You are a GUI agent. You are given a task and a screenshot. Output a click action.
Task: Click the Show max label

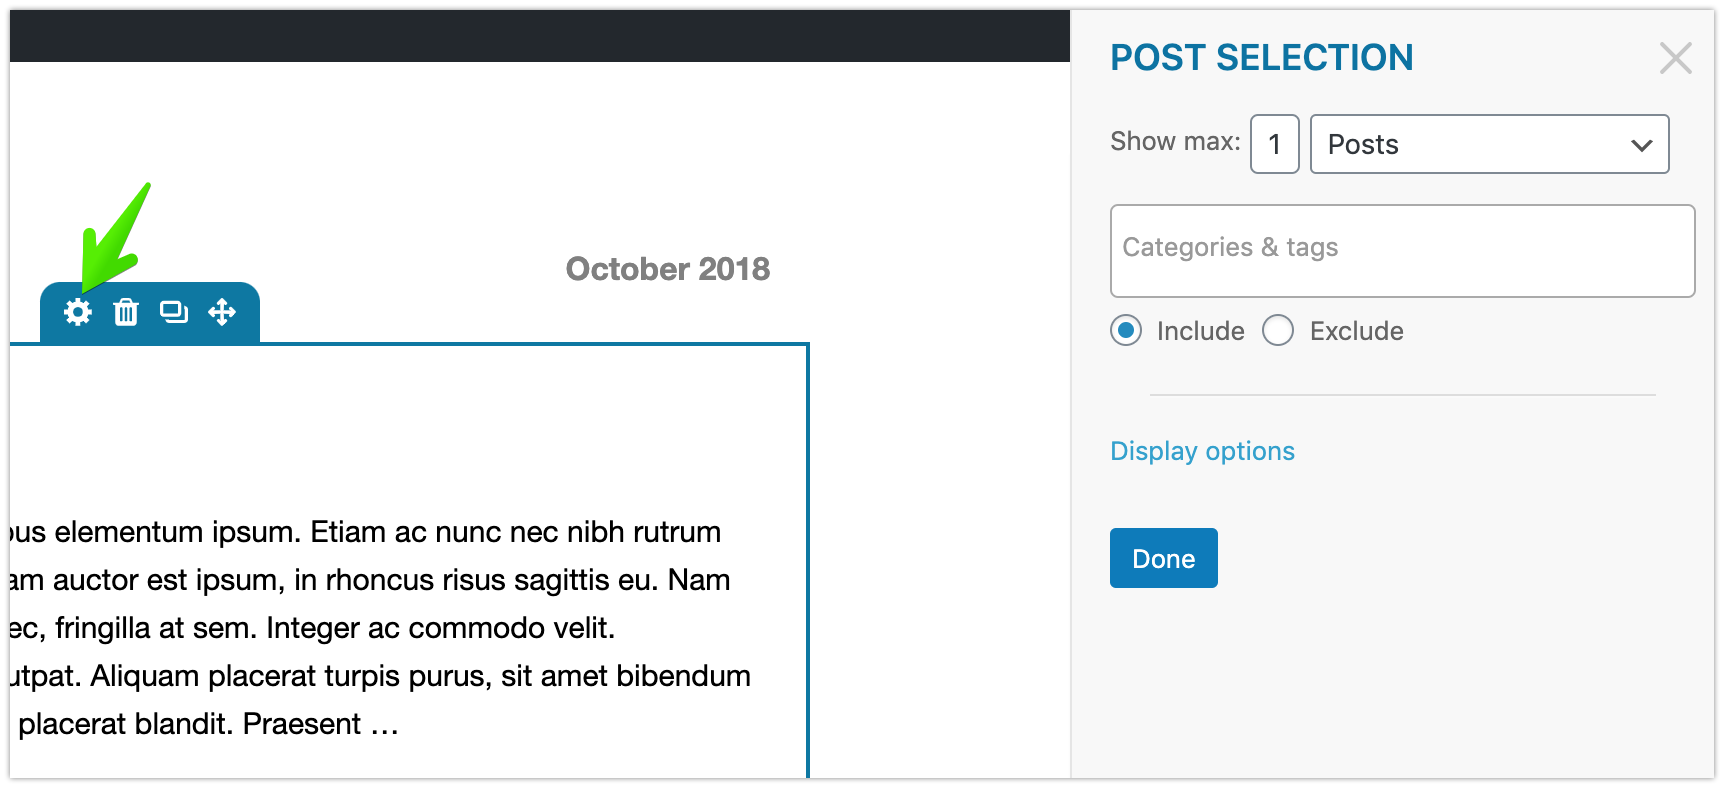point(1174,141)
